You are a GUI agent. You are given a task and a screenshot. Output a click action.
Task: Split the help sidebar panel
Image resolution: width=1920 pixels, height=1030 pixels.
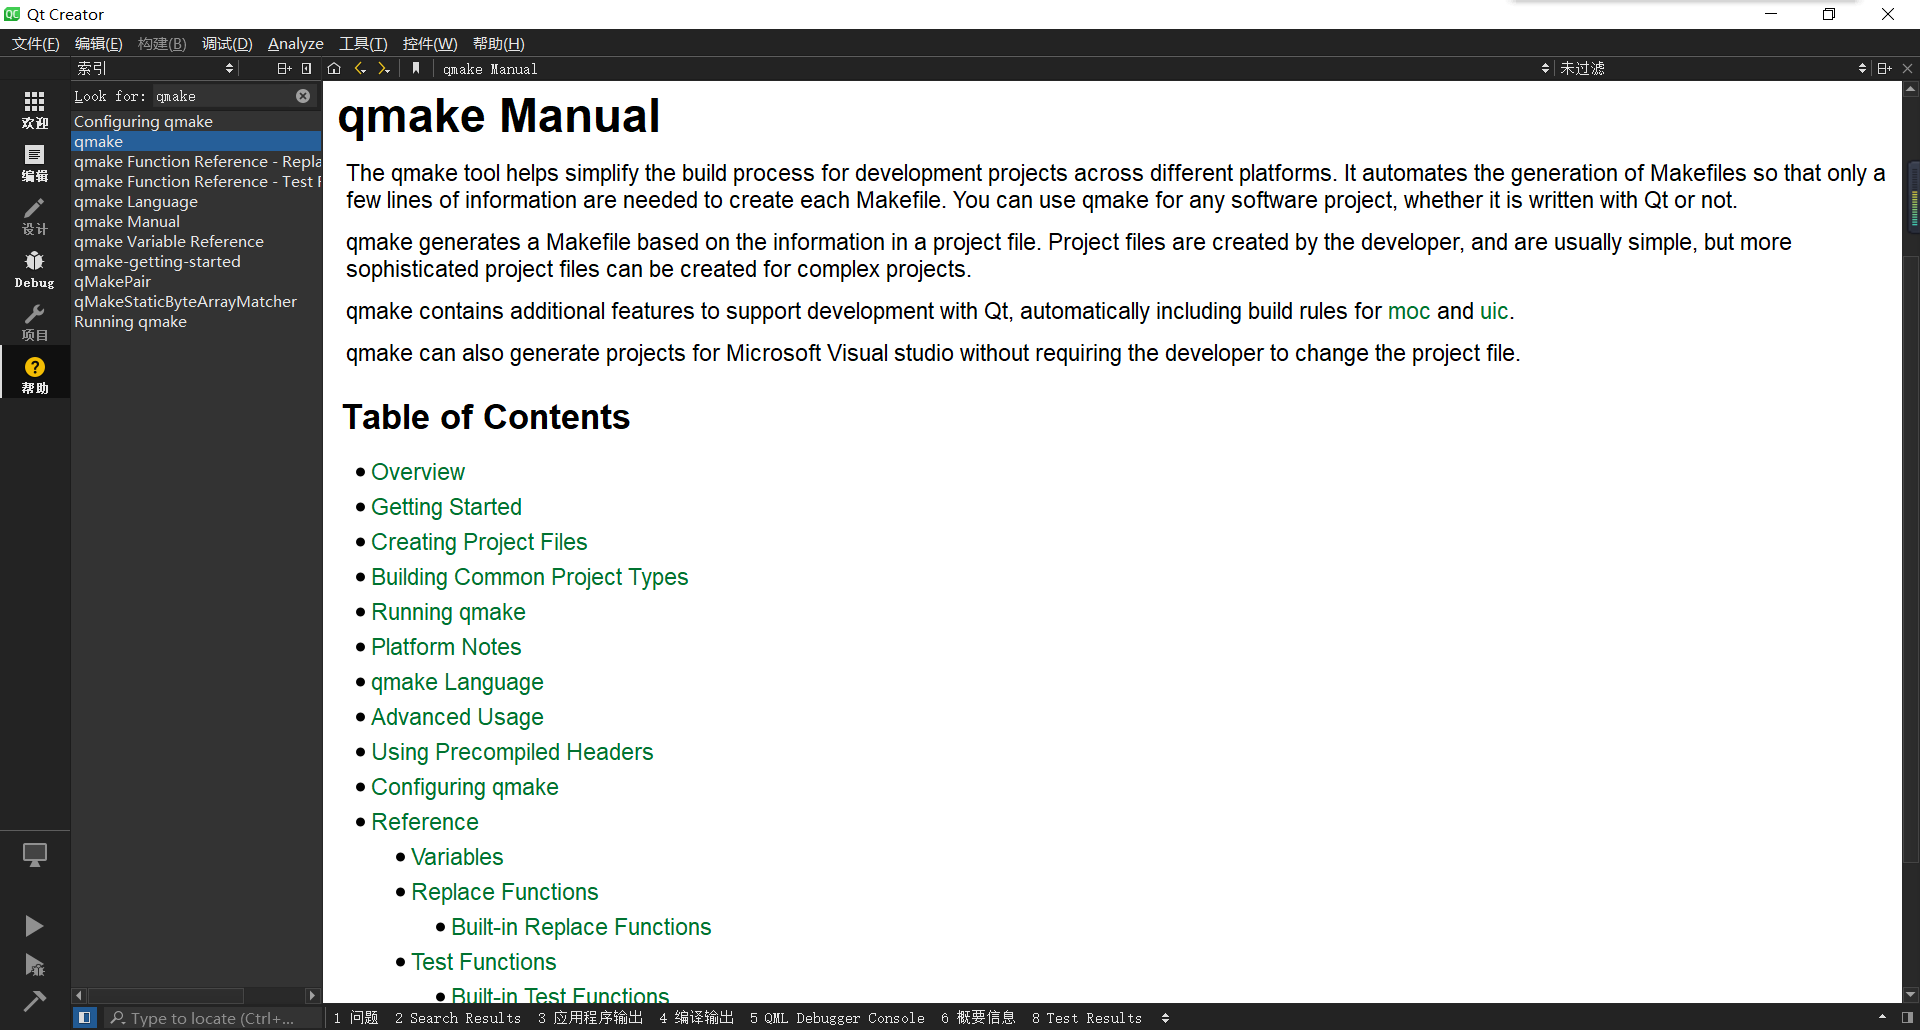284,68
